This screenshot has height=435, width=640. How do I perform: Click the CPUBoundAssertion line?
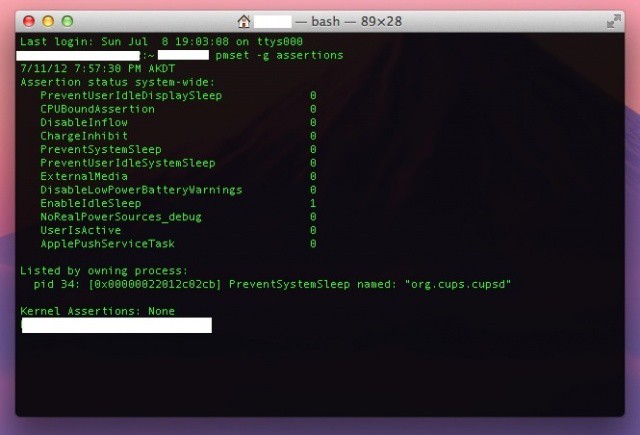tap(97, 109)
